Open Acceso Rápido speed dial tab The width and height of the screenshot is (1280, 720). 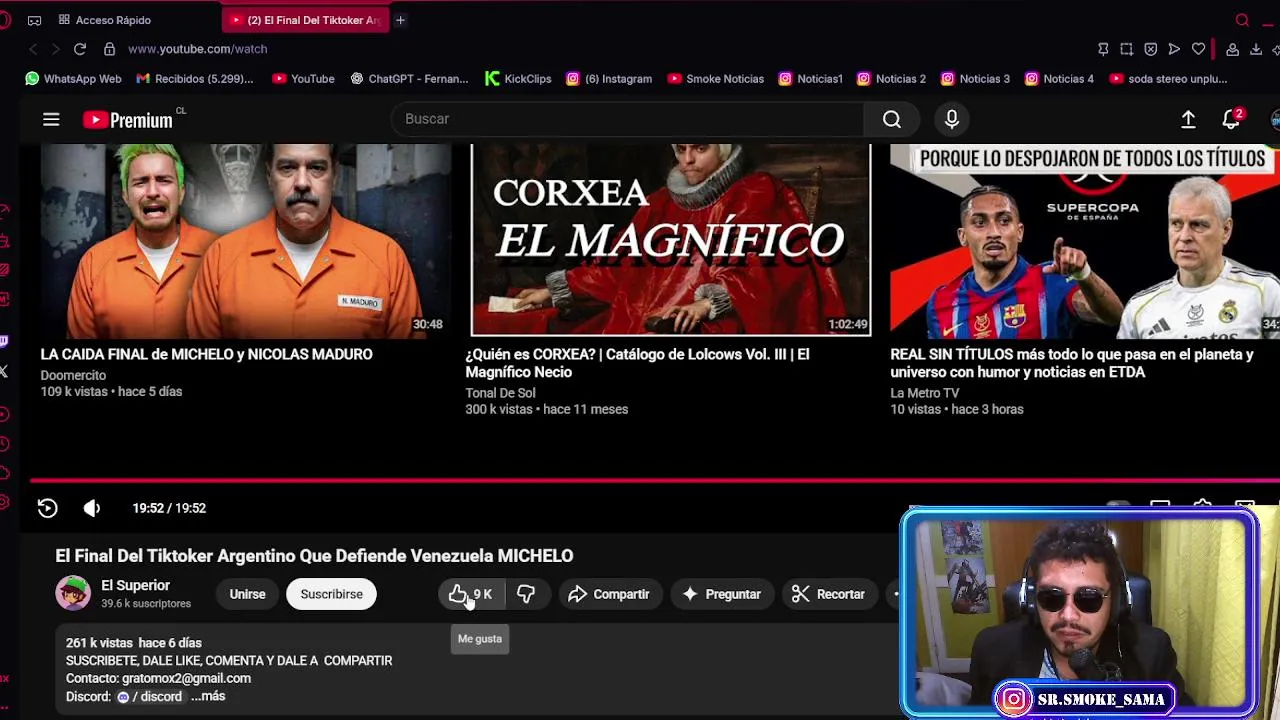click(x=105, y=20)
